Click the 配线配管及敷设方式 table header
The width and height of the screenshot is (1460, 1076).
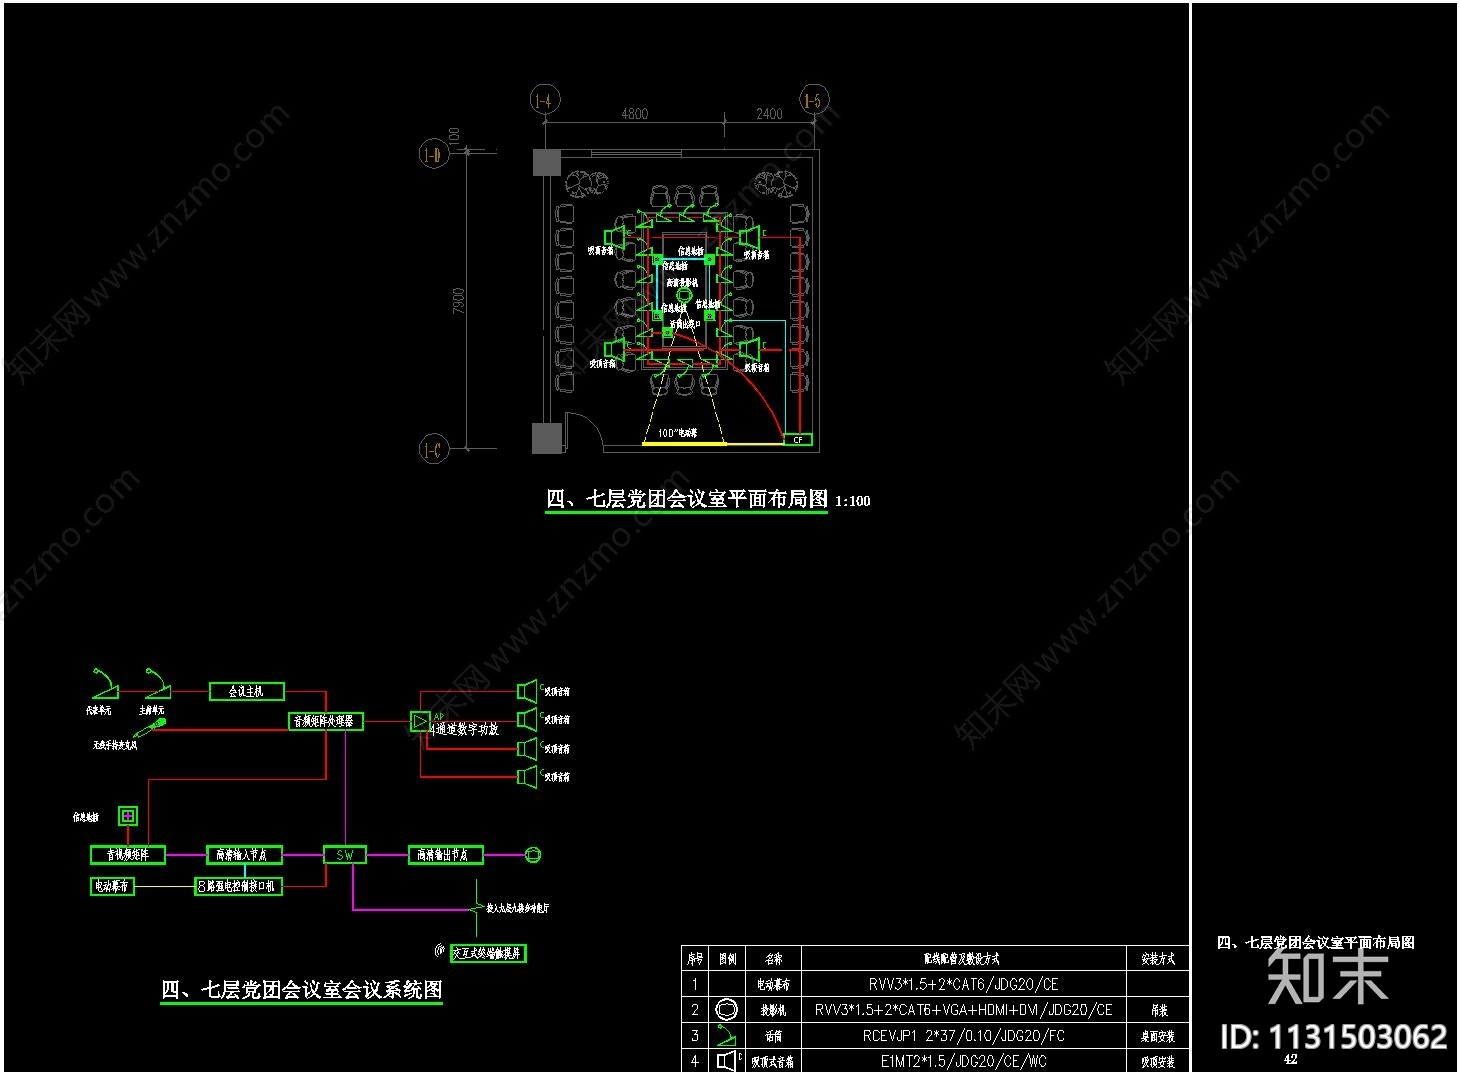[962, 959]
